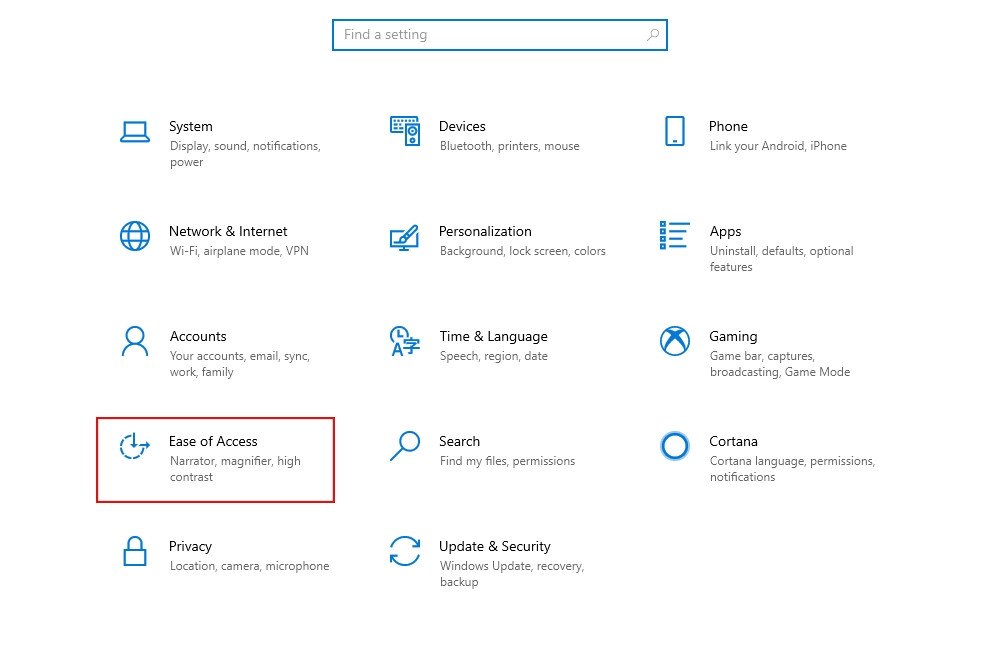Click the Search magnifier category icon
This screenshot has height=648, width=993.
click(x=405, y=447)
